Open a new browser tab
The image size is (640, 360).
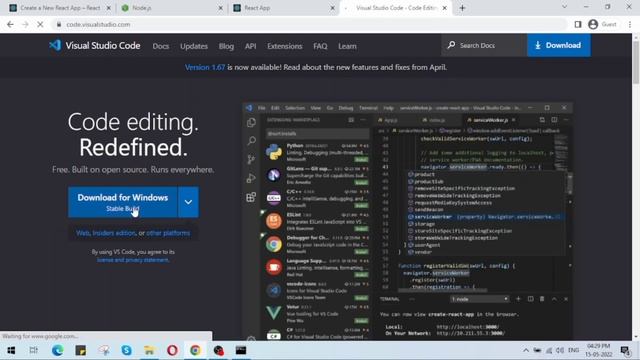(x=462, y=8)
